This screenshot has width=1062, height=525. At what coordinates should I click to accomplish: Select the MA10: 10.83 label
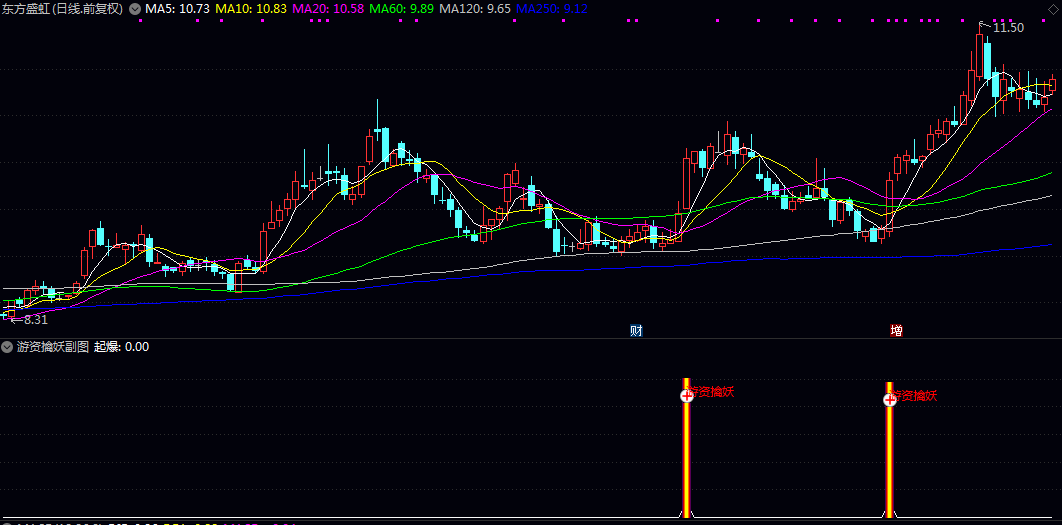tap(251, 9)
